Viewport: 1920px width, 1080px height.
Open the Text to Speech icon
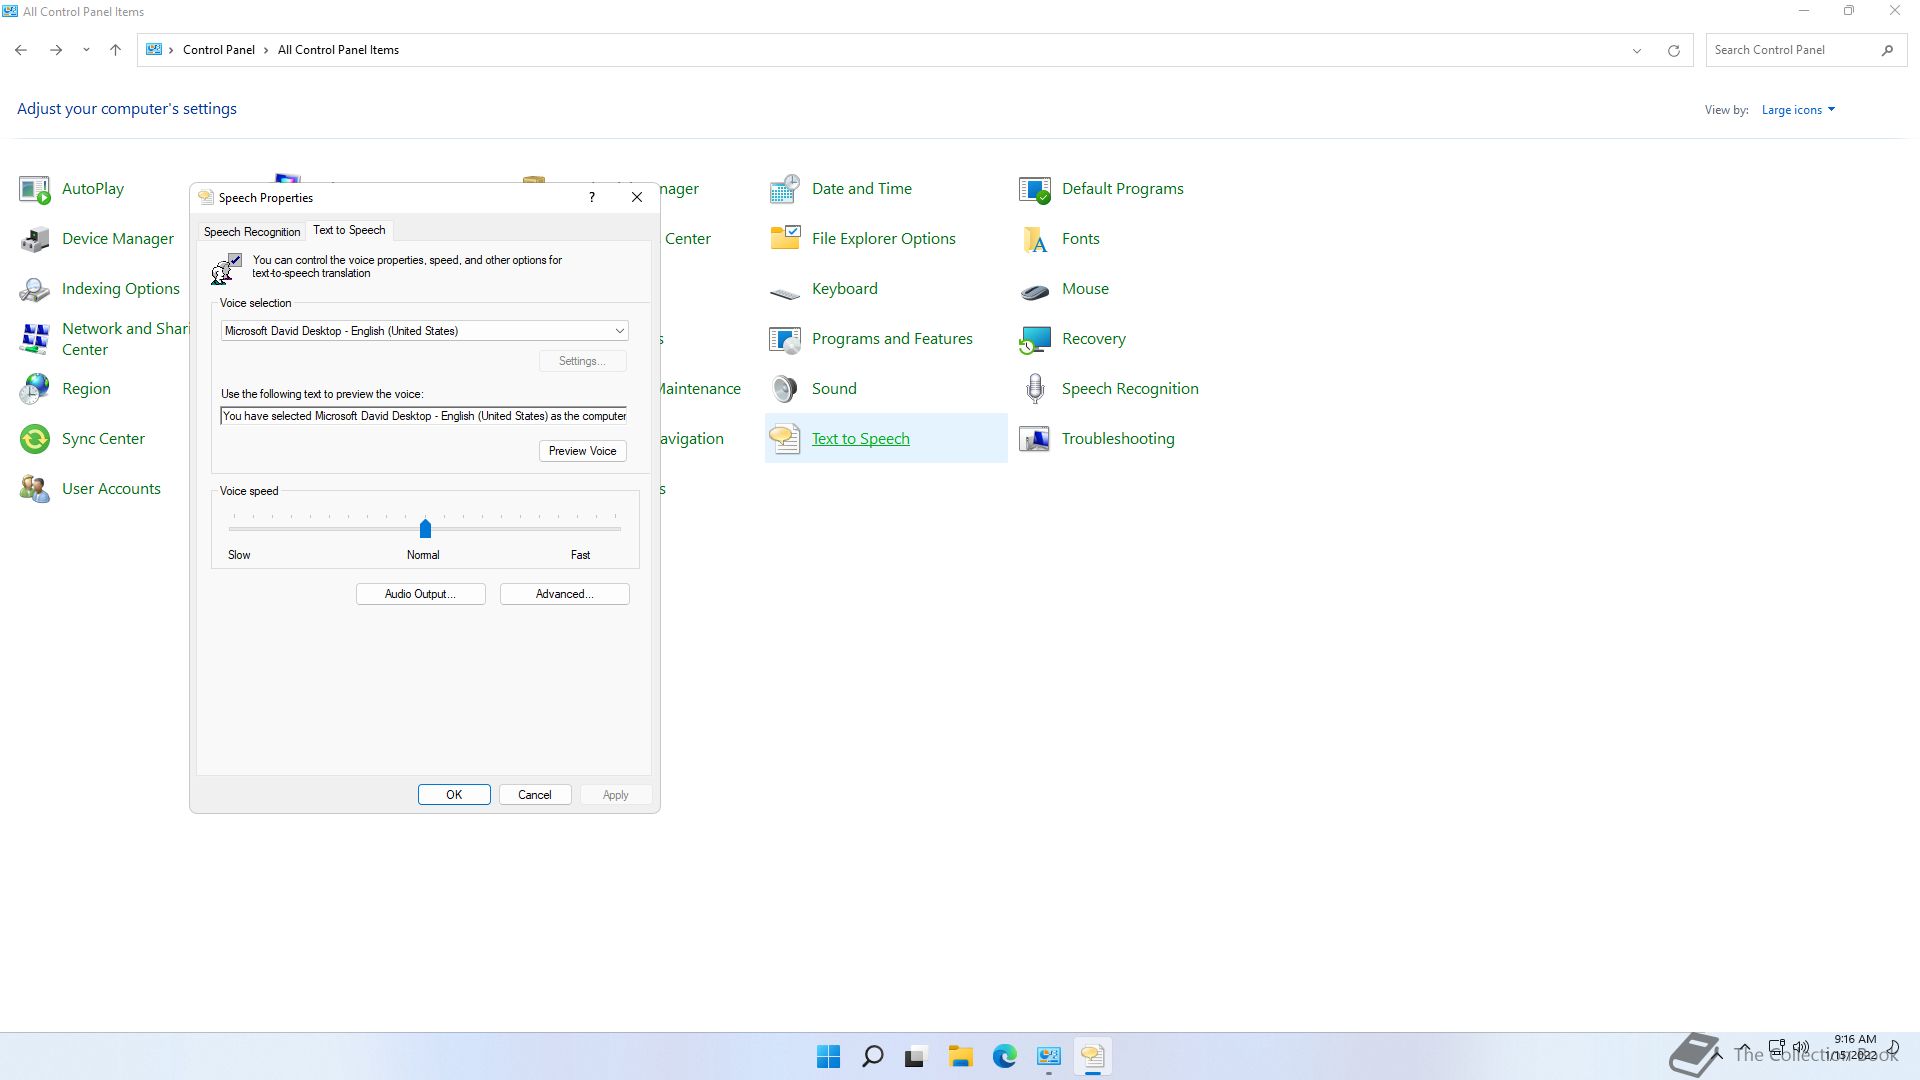pyautogui.click(x=785, y=439)
